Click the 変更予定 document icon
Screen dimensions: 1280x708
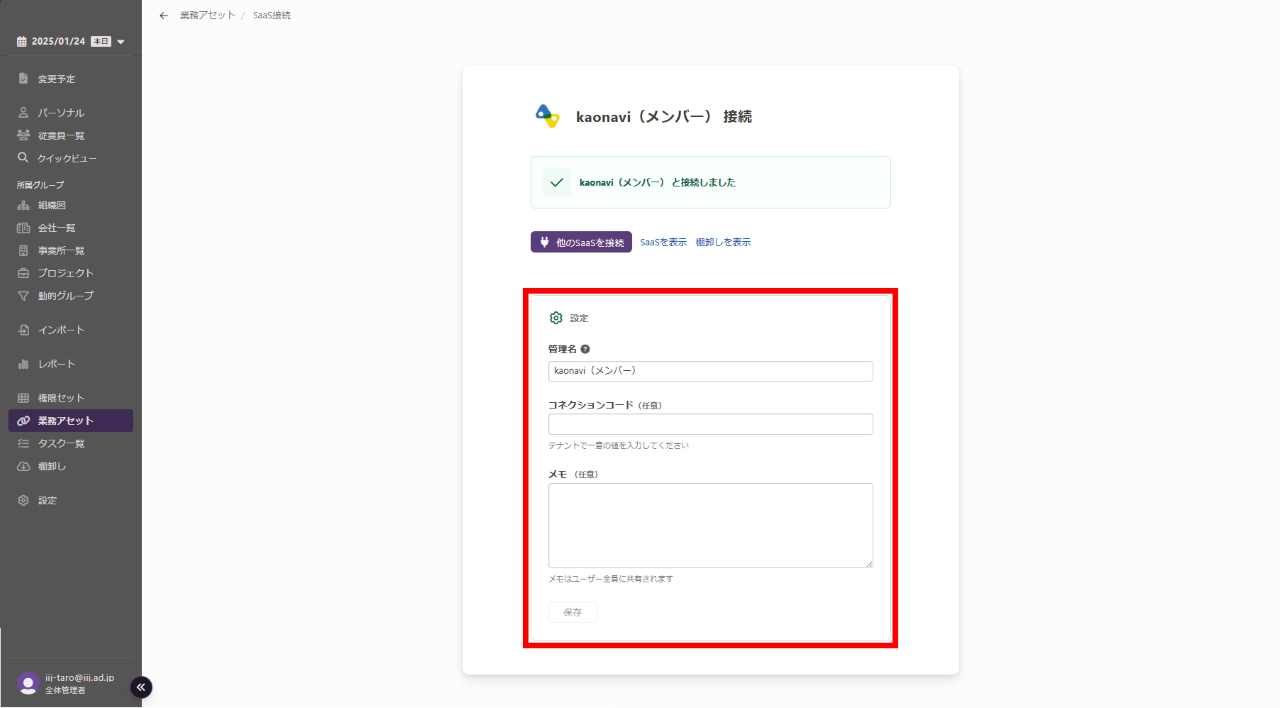tap(23, 79)
